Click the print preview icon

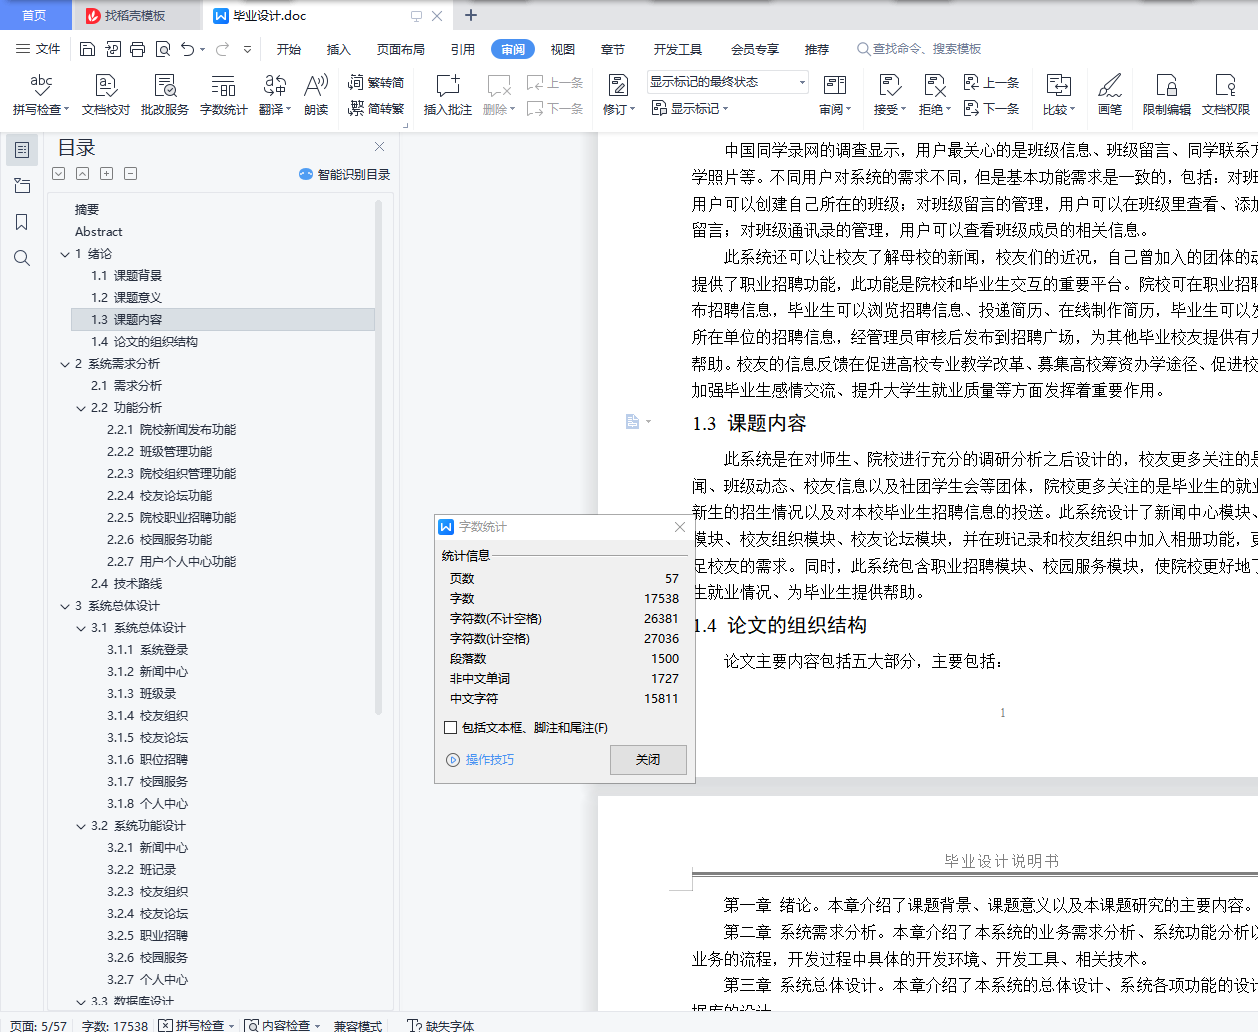click(163, 49)
